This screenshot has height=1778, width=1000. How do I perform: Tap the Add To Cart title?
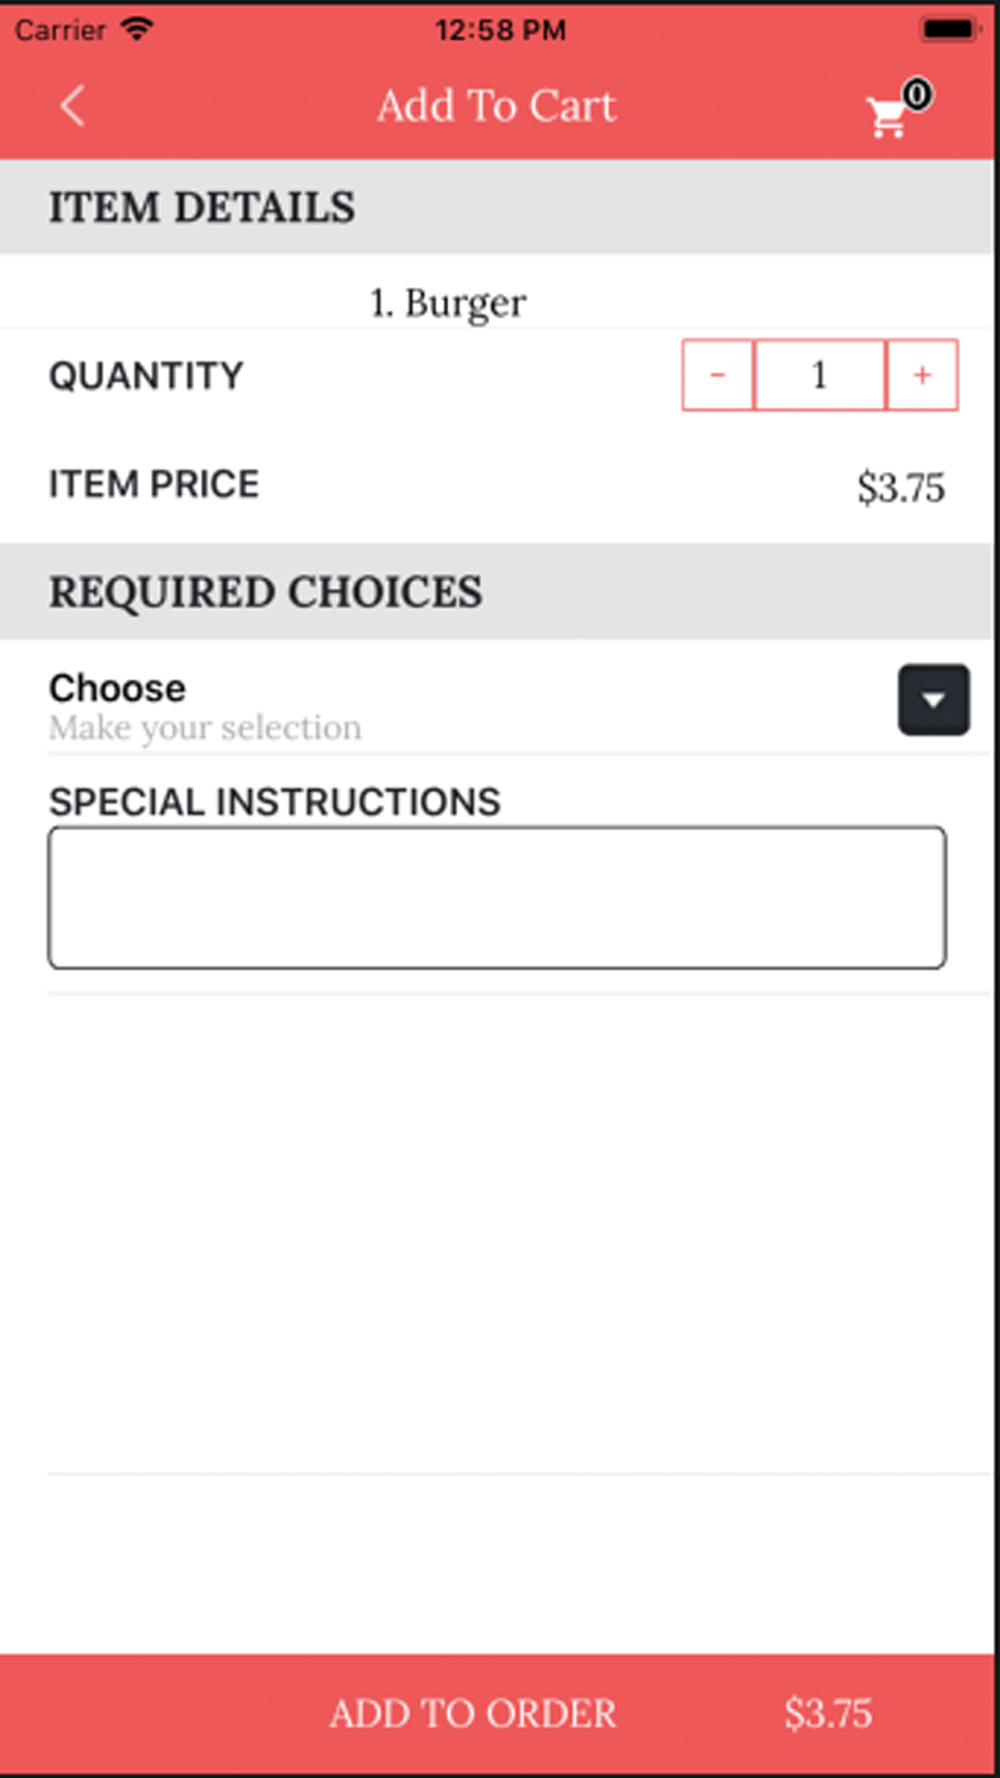(497, 106)
